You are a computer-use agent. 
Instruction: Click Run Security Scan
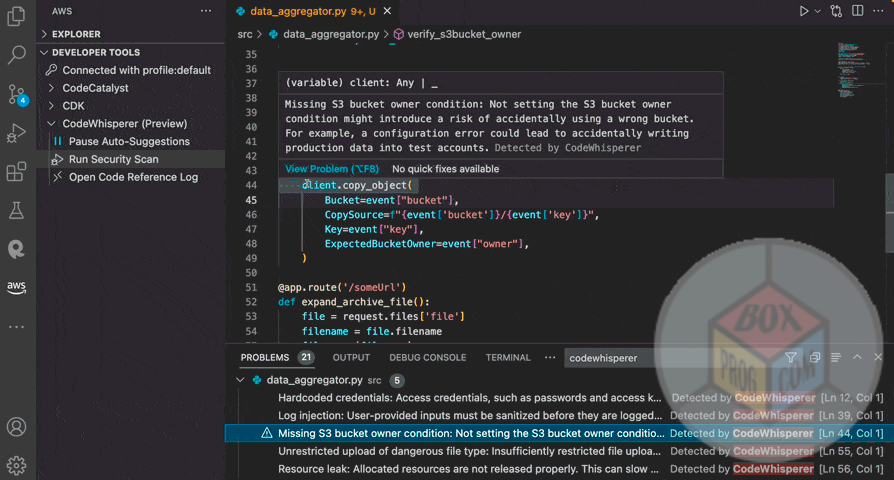113,160
